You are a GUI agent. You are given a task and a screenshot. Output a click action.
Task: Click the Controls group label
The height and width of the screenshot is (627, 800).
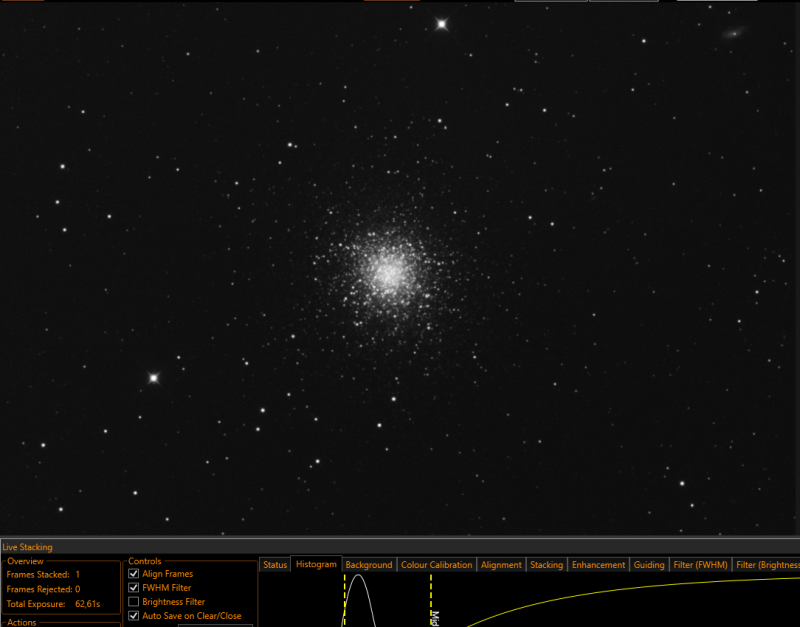click(144, 561)
